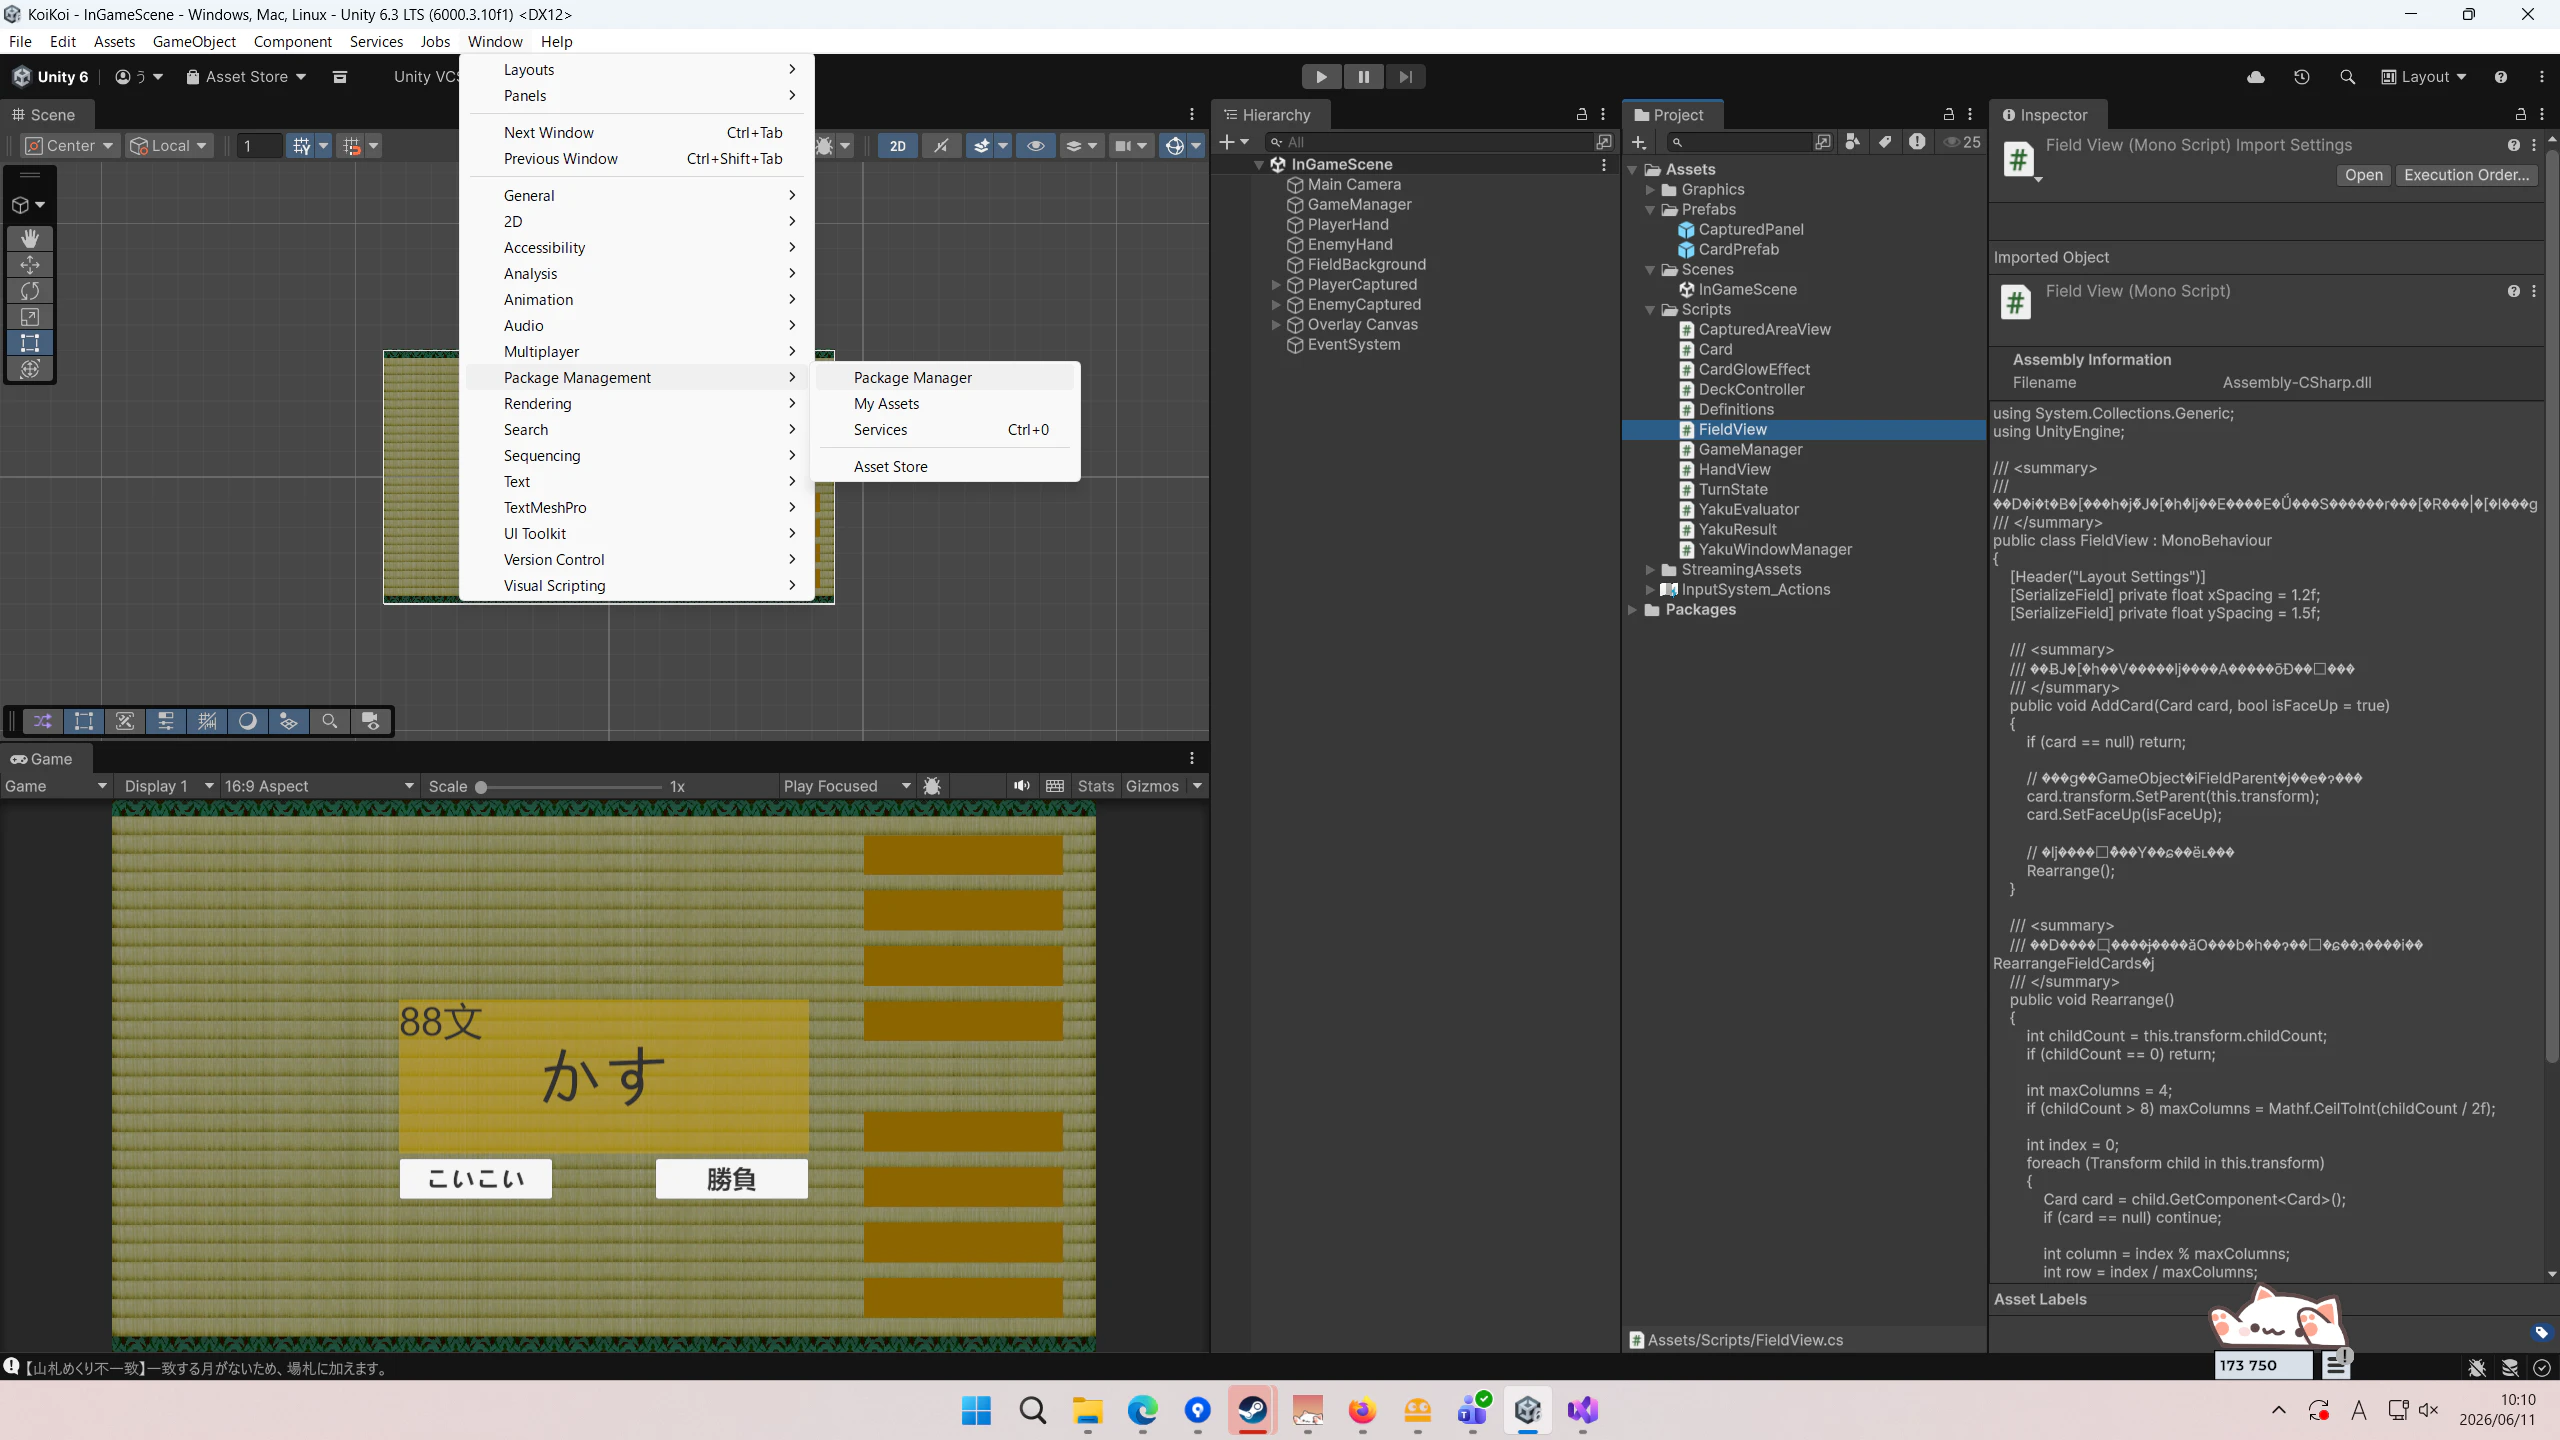The image size is (2560, 1440).
Task: Open global Search magnifier icon
Action: coord(2347,77)
